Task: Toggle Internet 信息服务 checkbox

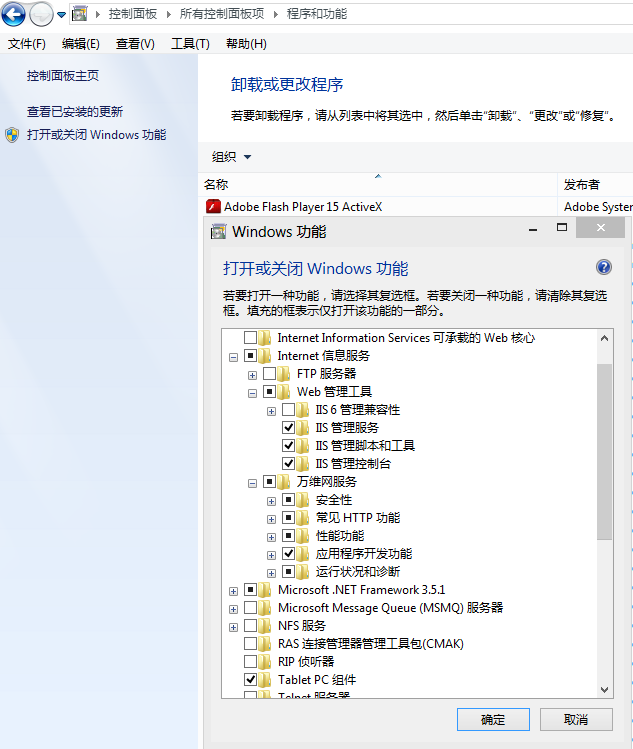Action: 250,355
